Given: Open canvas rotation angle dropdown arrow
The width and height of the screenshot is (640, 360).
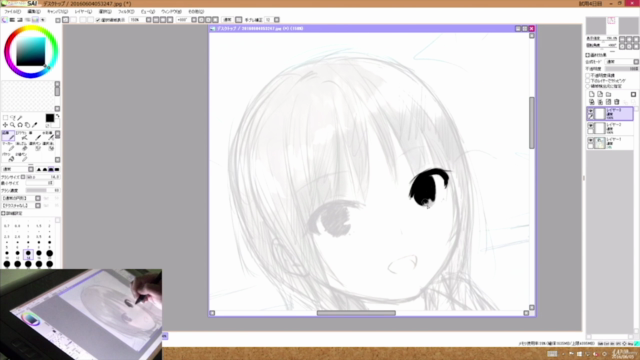Looking at the screenshot, I should tap(194, 20).
